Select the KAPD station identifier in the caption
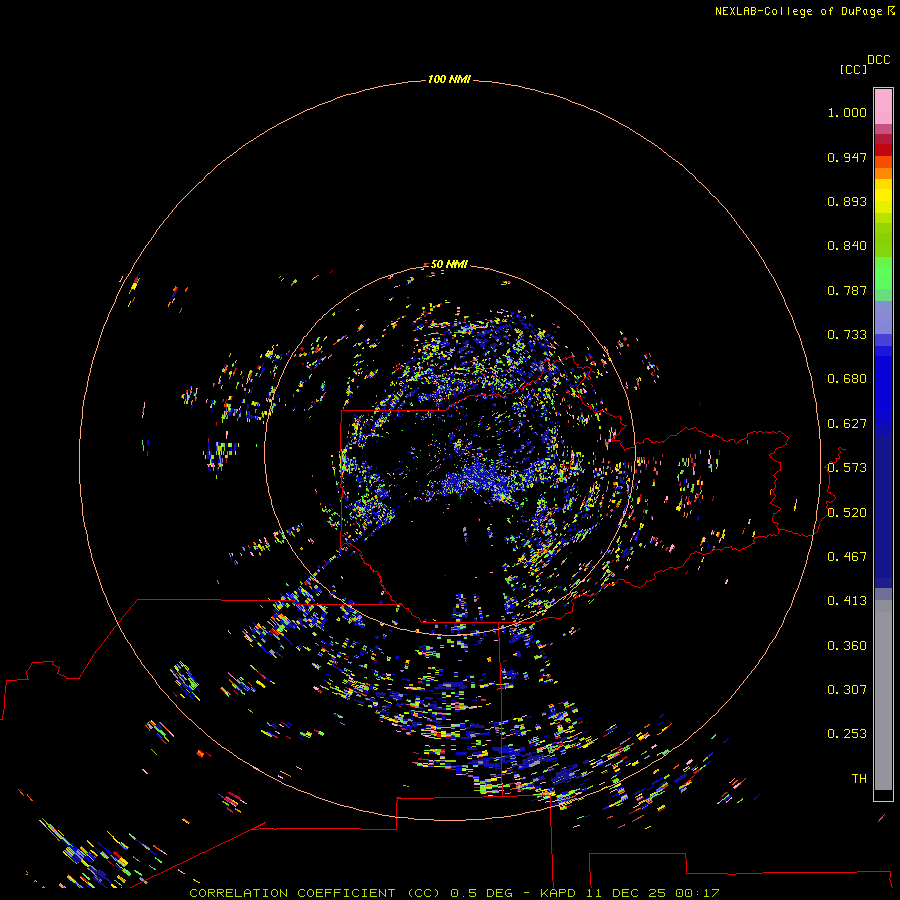900x900 pixels. tap(557, 892)
